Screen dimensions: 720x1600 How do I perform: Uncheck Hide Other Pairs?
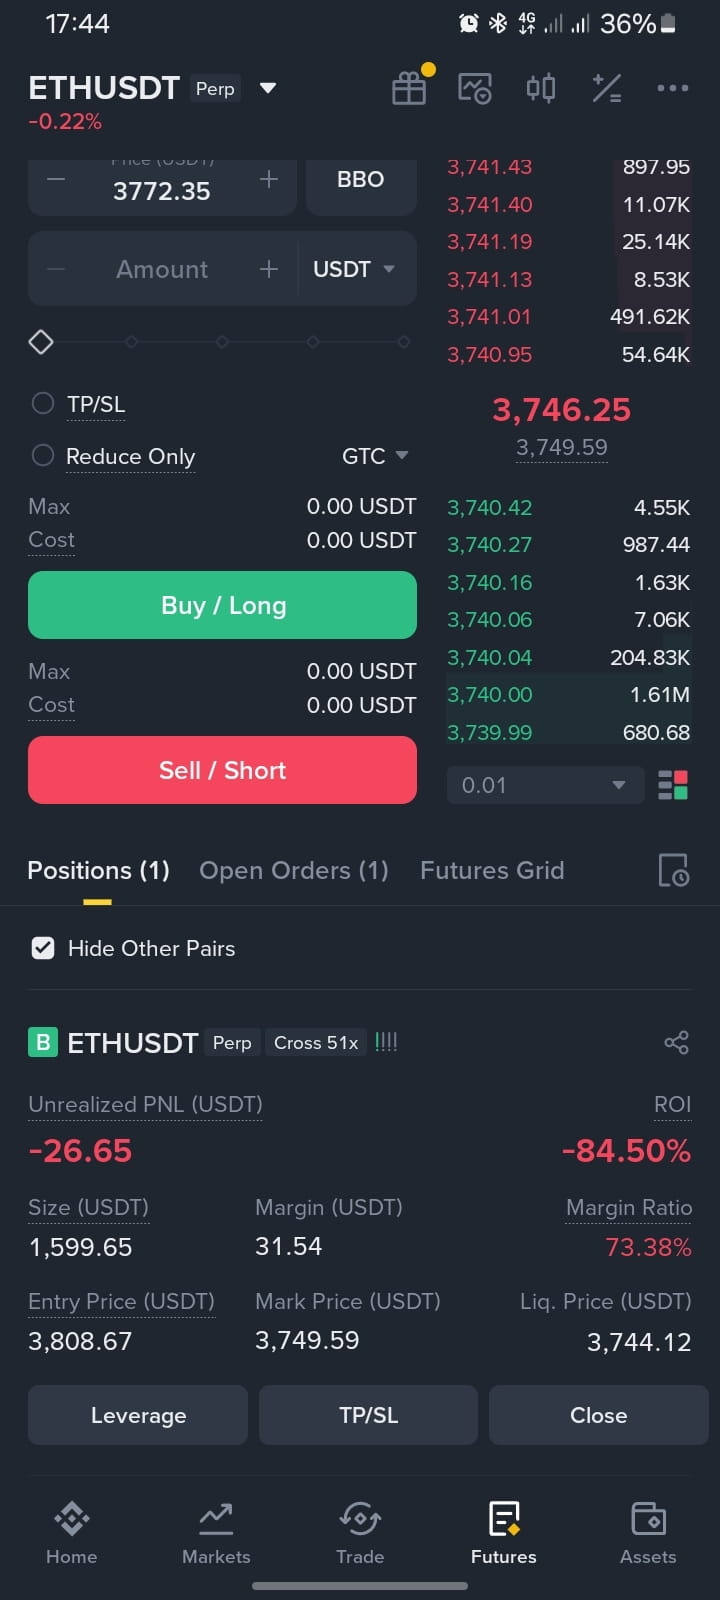pos(43,948)
